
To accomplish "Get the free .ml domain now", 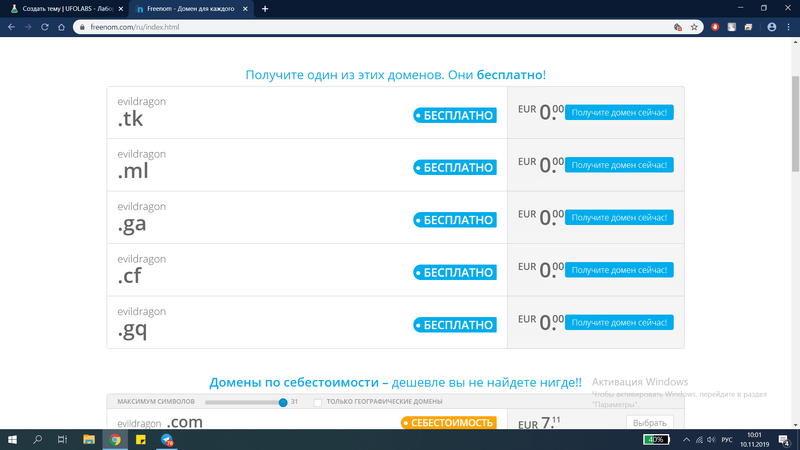I will click(619, 165).
